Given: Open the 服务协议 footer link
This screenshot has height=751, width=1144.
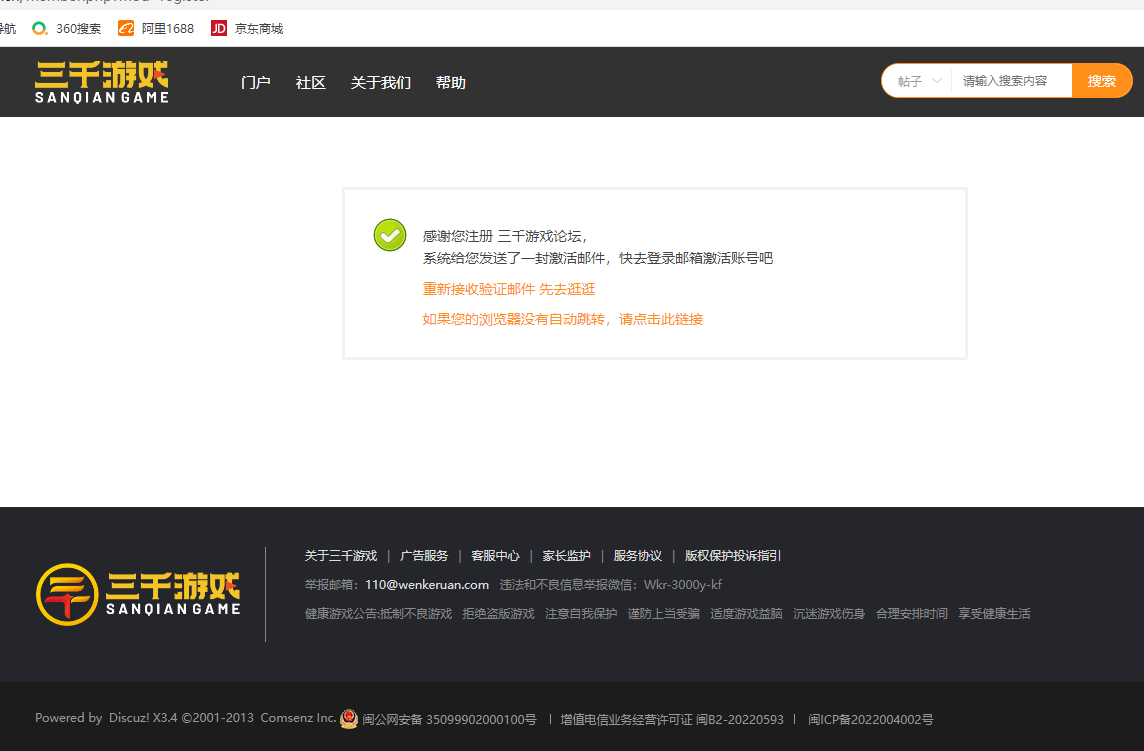Looking at the screenshot, I should click(x=638, y=556).
